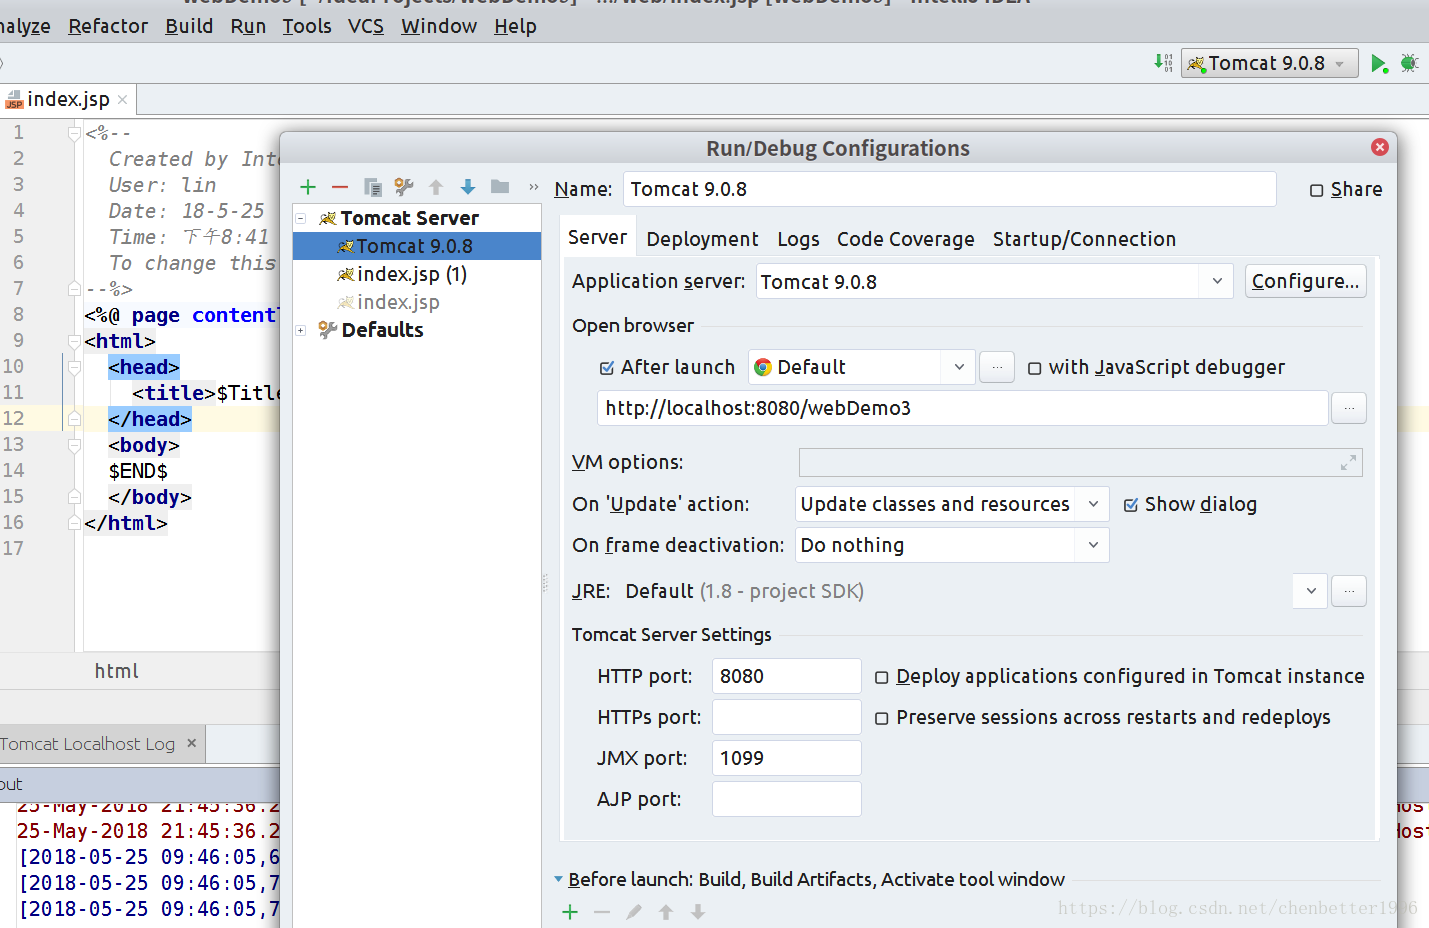This screenshot has height=928, width=1429.
Task: Remove a Before launch task
Action: pyautogui.click(x=602, y=912)
